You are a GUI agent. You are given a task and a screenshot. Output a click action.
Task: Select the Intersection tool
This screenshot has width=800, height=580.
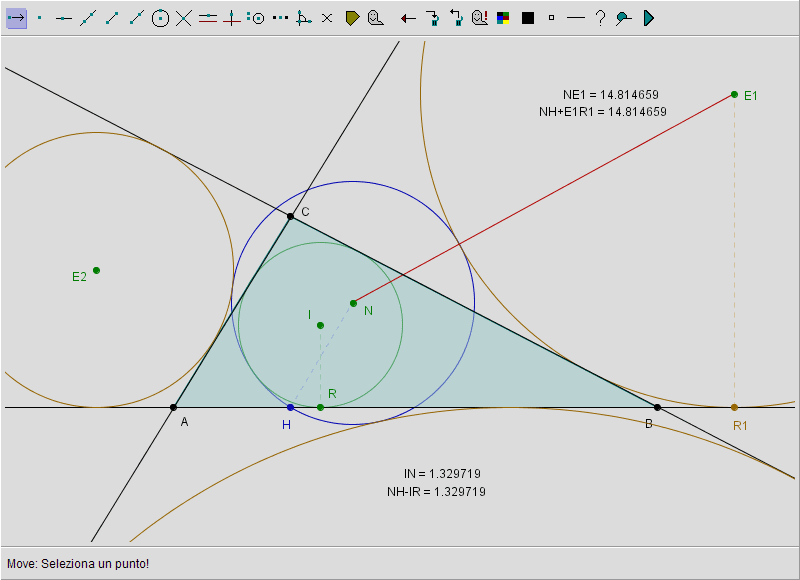[x=184, y=18]
